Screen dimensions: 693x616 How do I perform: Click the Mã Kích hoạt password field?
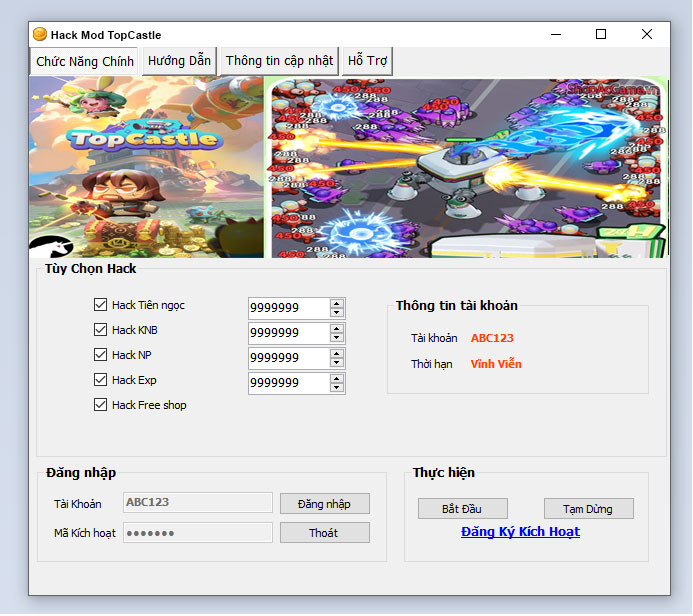[x=198, y=533]
